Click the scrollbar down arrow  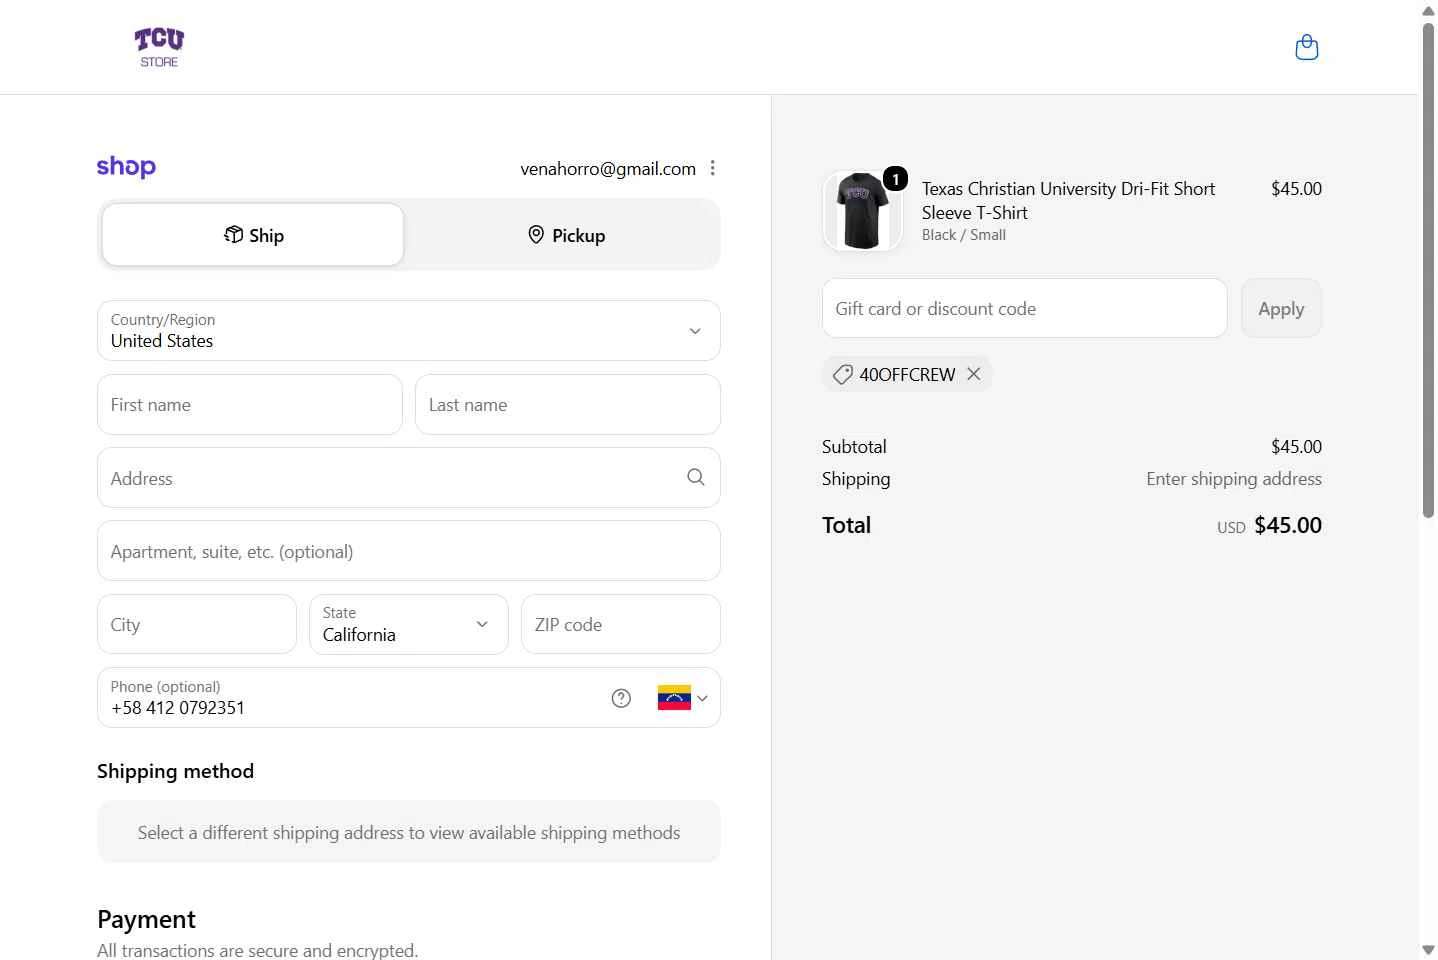1428,949
